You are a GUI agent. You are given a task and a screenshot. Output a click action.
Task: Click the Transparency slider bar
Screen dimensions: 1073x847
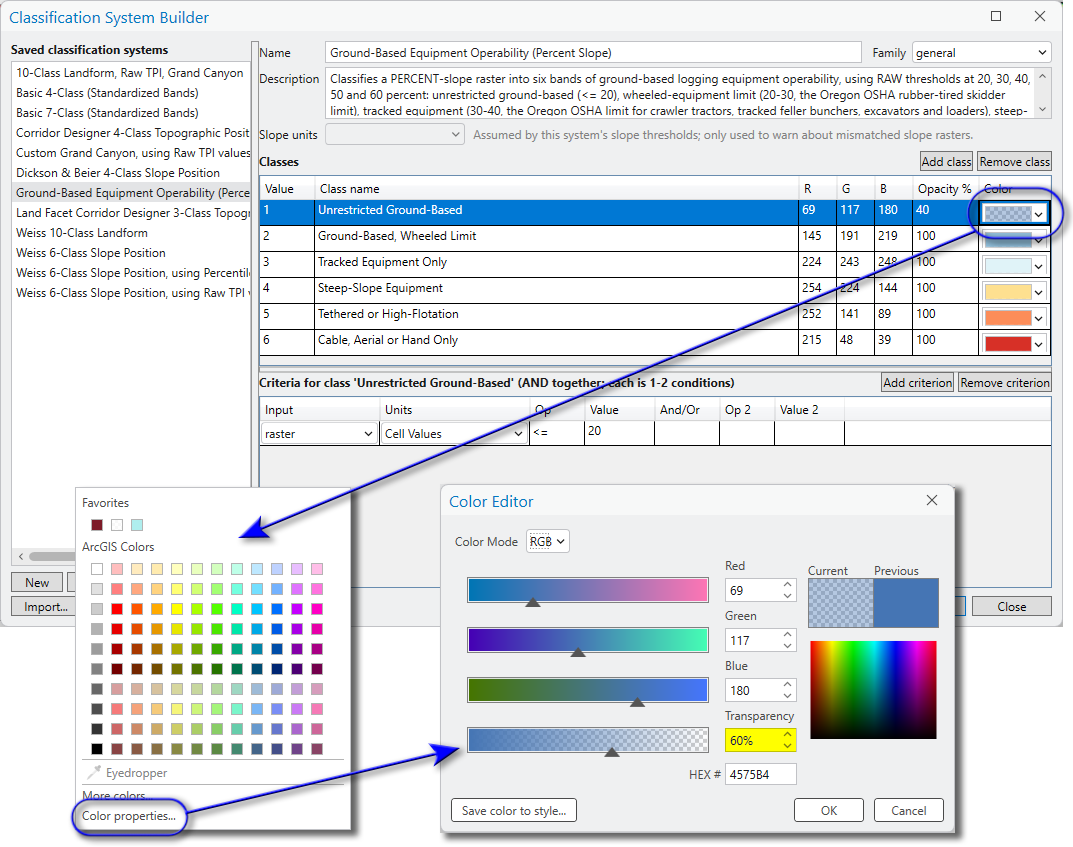coord(588,740)
